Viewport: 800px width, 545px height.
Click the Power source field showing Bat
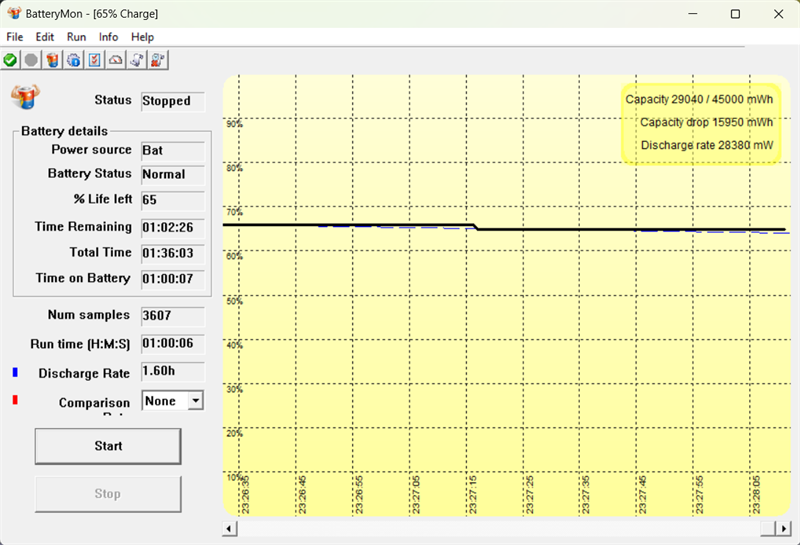click(x=173, y=151)
